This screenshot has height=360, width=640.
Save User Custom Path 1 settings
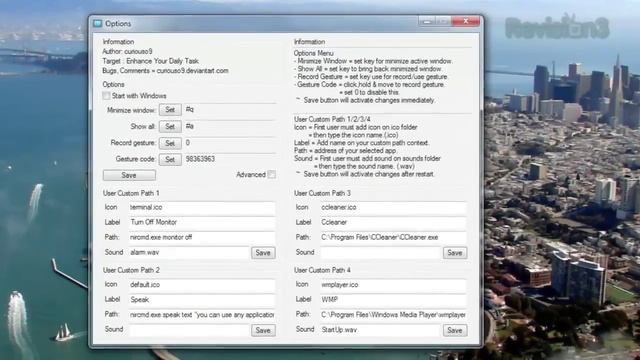(263, 253)
